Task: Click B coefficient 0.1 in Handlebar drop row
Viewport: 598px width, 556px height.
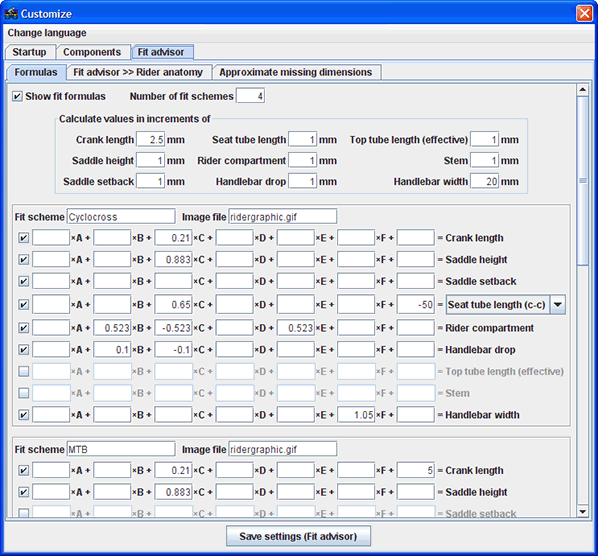Action: [x=112, y=350]
